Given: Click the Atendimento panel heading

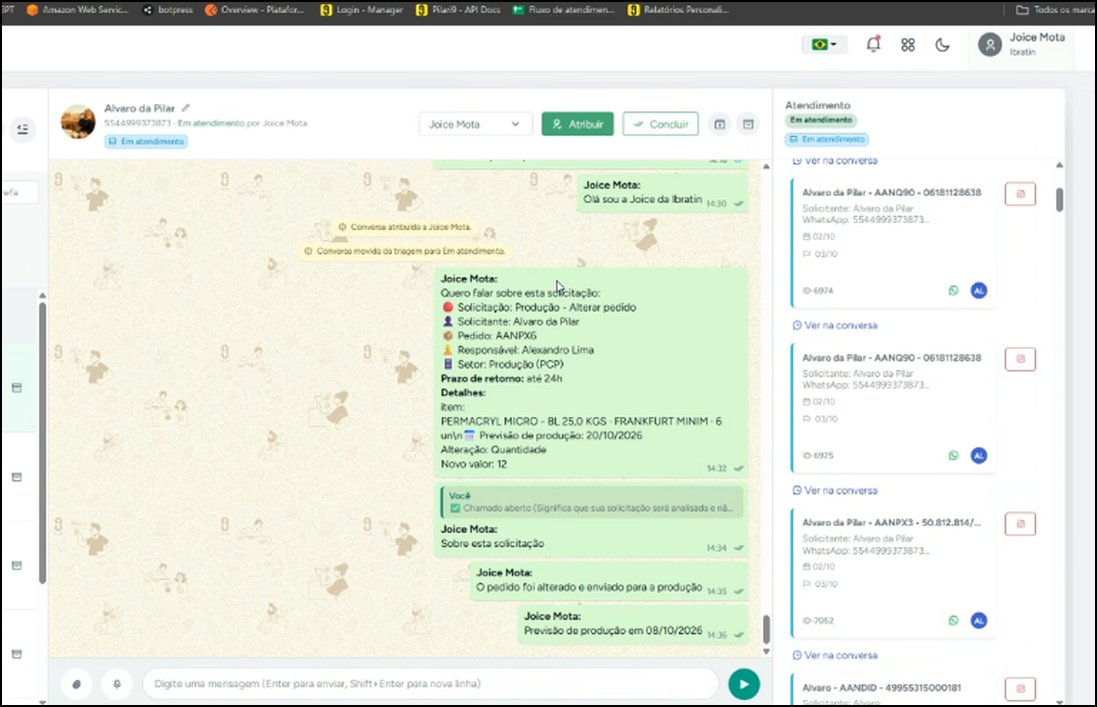Looking at the screenshot, I should click(817, 105).
